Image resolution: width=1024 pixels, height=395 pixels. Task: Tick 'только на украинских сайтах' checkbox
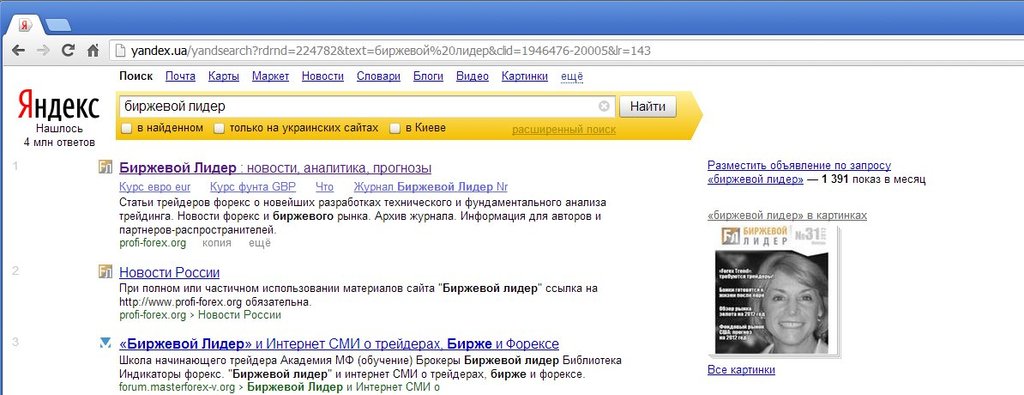(219, 129)
